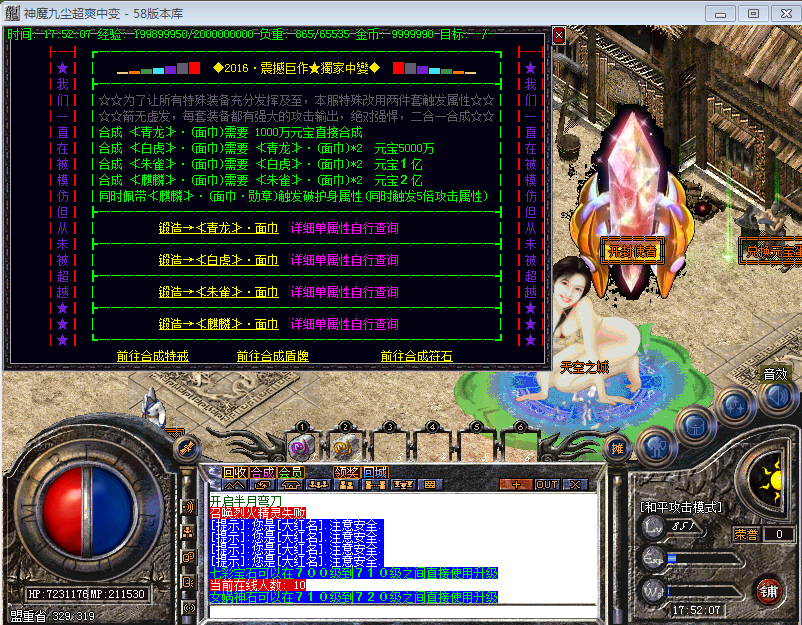Click the three-people group toolbar icon
802x625 pixels.
(x=318, y=484)
